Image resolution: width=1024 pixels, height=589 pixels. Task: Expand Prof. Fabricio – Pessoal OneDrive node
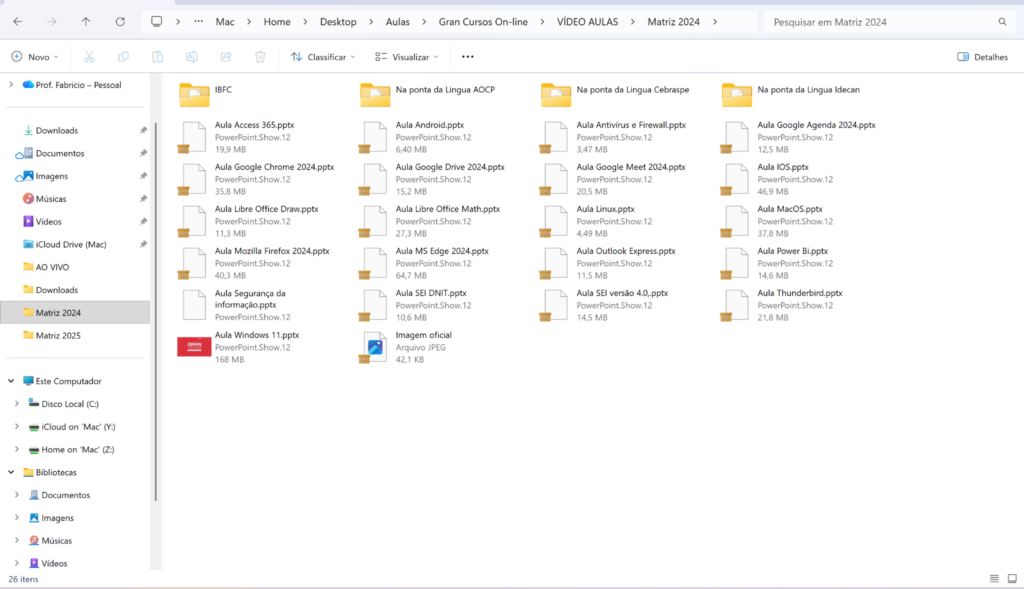tap(11, 84)
